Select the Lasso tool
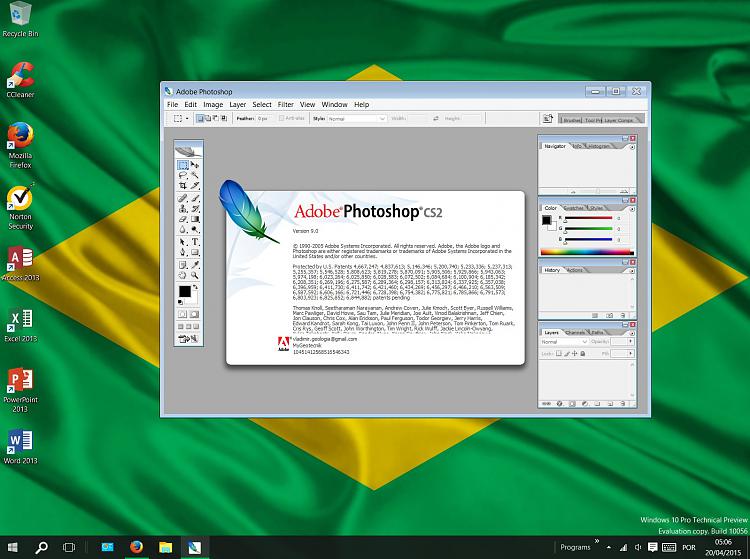Screen dimensions: 750x559 pyautogui.click(x=182, y=175)
